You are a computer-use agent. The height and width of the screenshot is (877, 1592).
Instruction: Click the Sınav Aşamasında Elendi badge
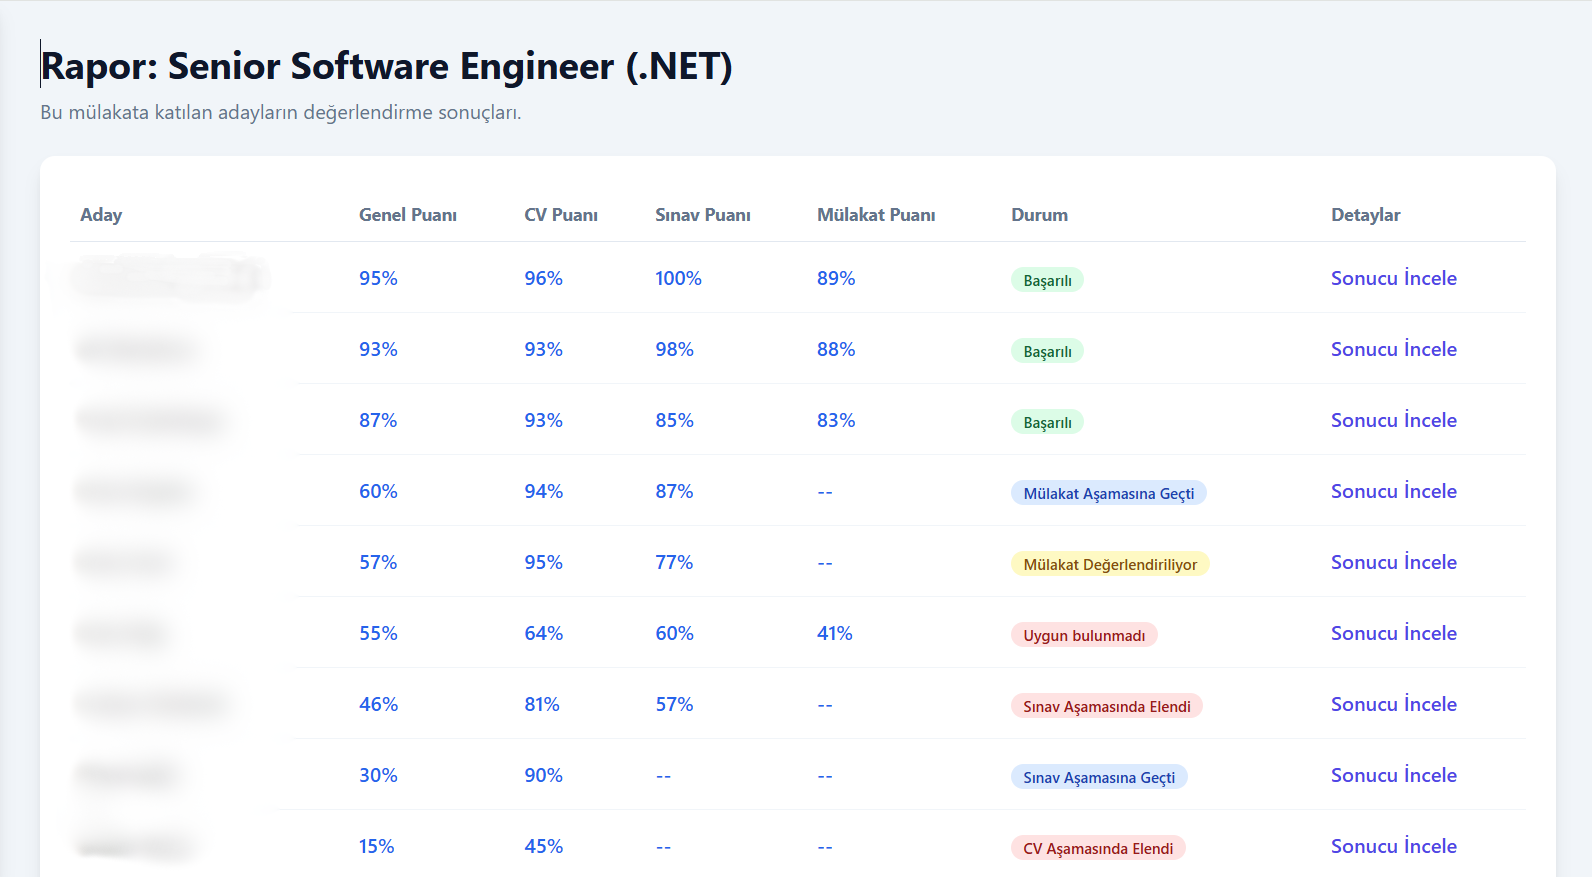click(x=1106, y=706)
